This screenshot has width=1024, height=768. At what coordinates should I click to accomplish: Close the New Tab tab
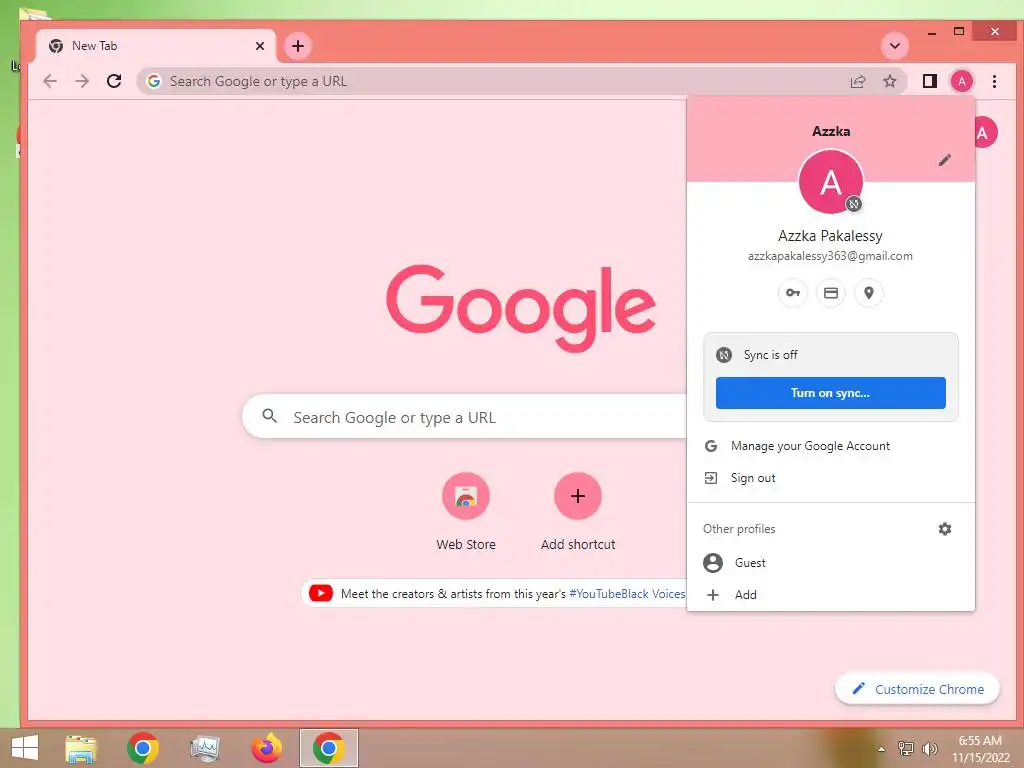pos(260,46)
